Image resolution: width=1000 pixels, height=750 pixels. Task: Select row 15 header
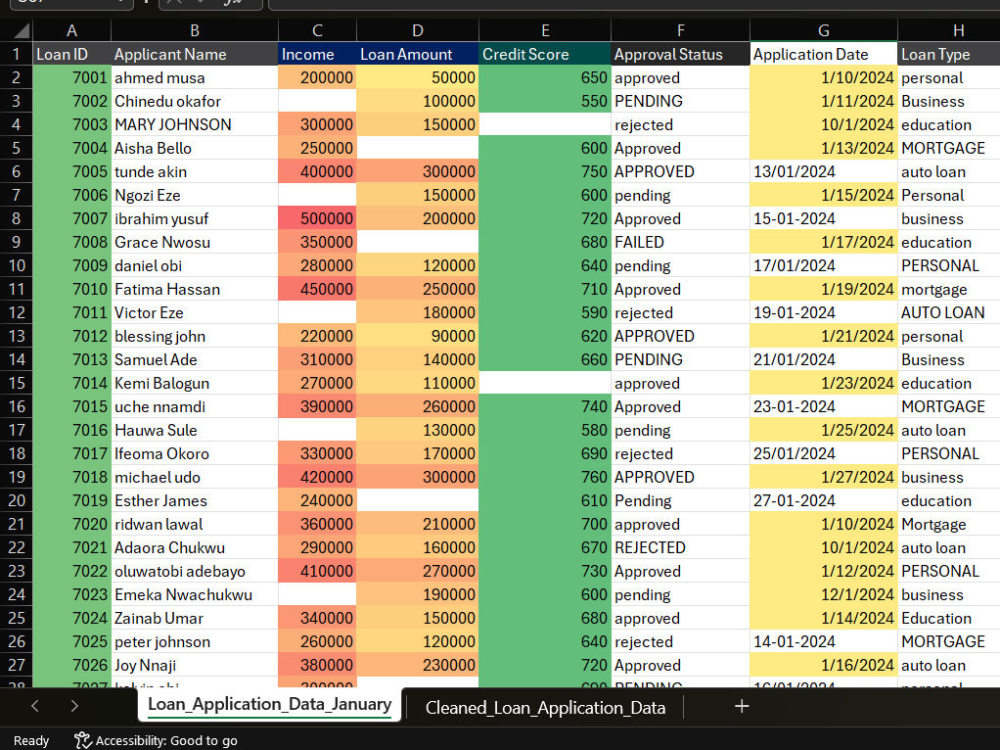[x=16, y=383]
